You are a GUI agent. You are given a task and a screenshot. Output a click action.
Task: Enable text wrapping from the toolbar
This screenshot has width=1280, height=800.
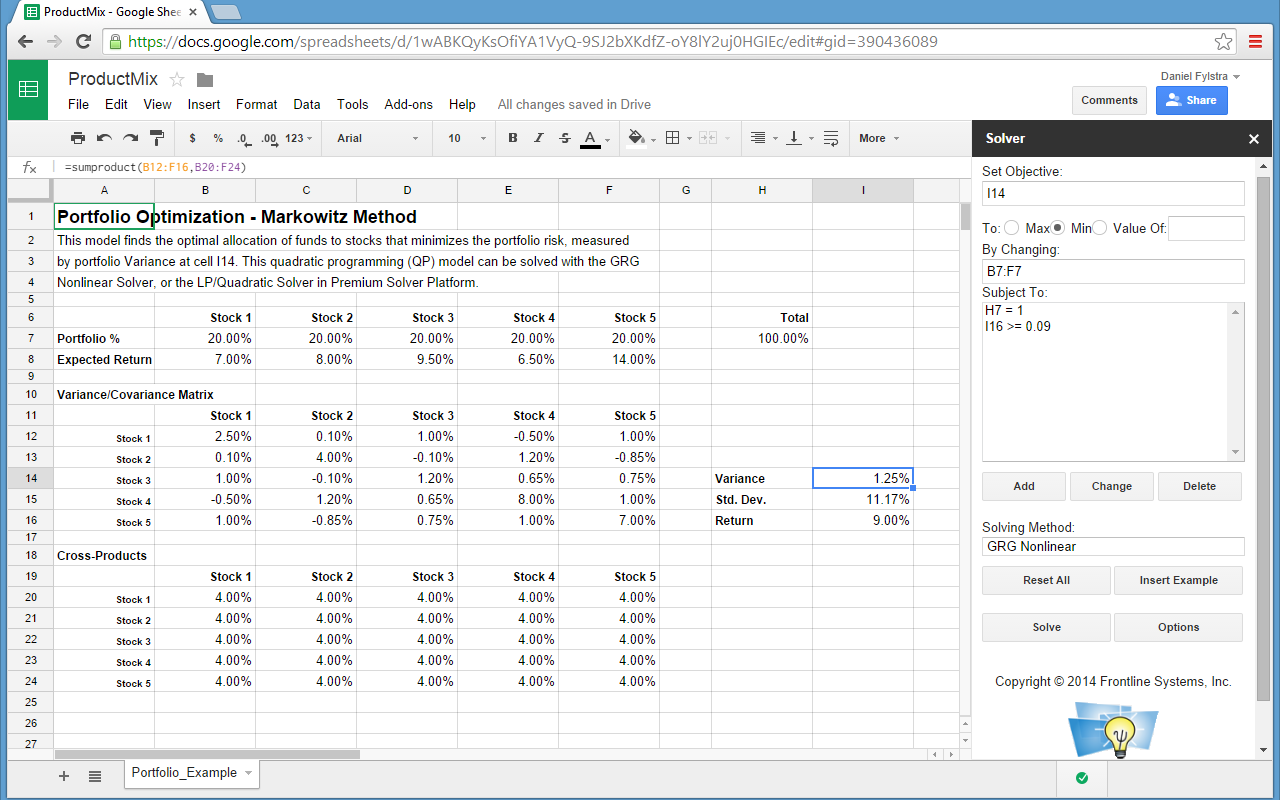coord(830,138)
